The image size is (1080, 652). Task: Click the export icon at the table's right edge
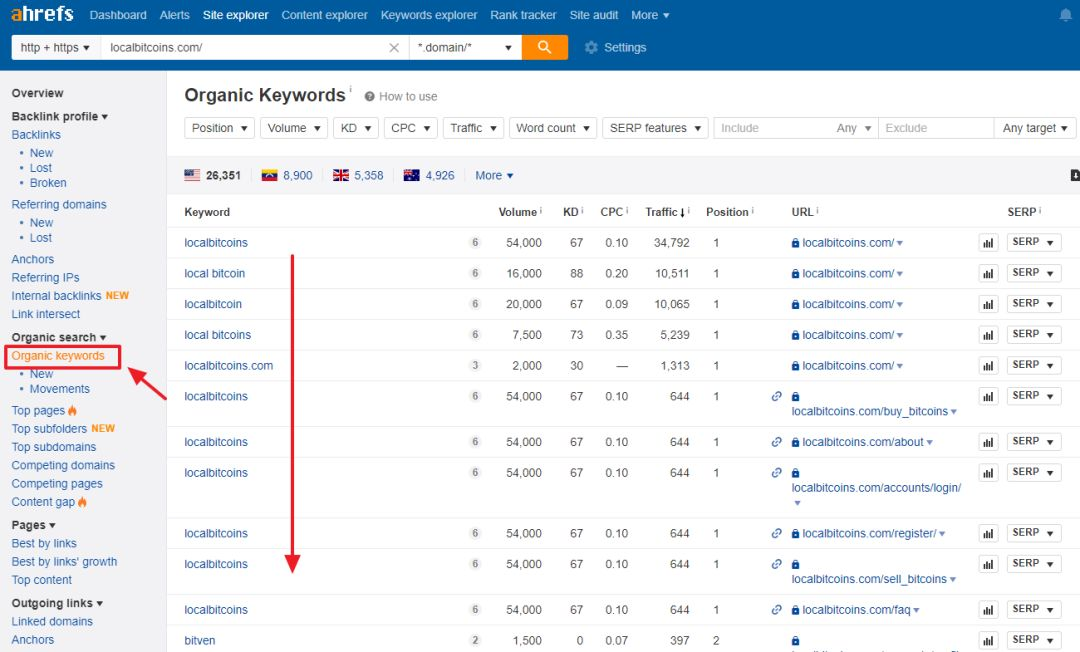pyautogui.click(x=1074, y=176)
